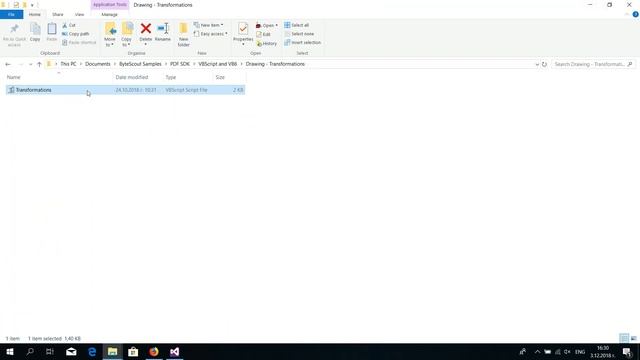
Task: Click Copy path in the ribbon
Action: (76, 34)
